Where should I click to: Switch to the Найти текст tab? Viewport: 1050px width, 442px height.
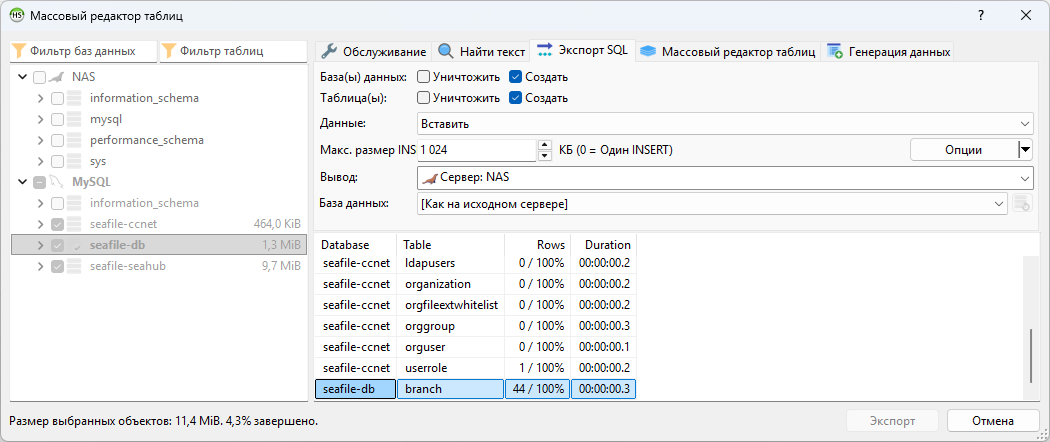pyautogui.click(x=481, y=52)
